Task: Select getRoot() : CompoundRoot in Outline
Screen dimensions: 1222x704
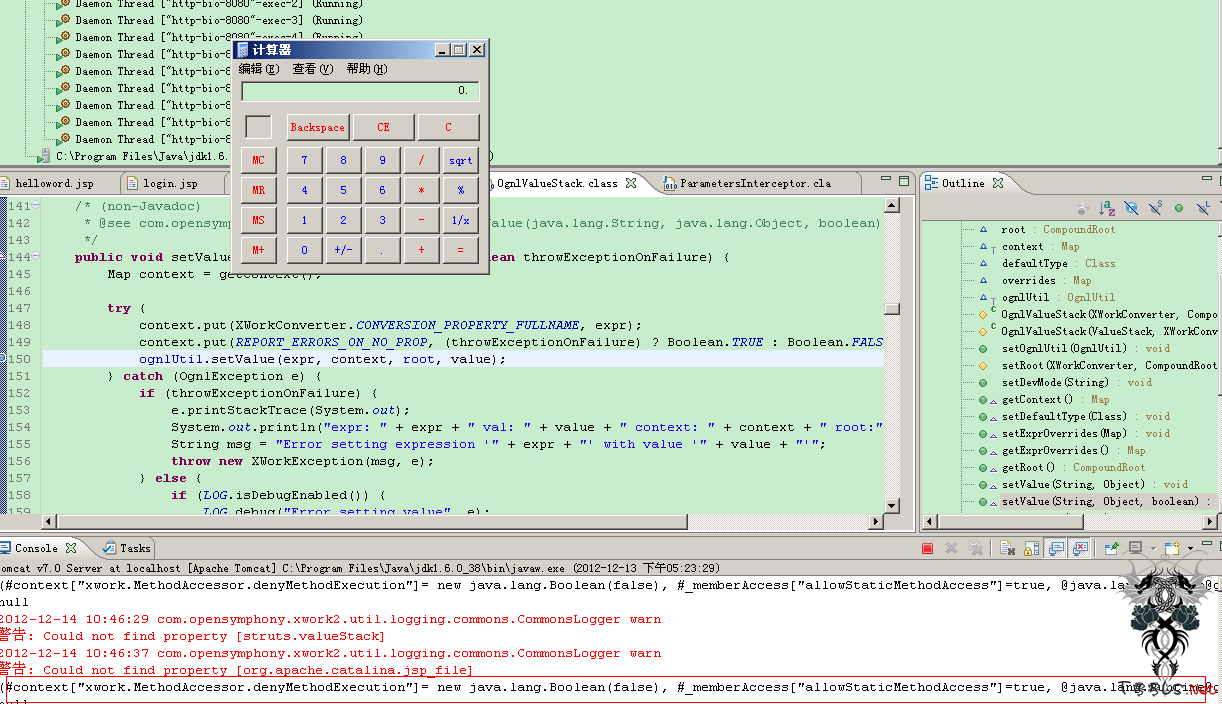Action: coord(1073,467)
